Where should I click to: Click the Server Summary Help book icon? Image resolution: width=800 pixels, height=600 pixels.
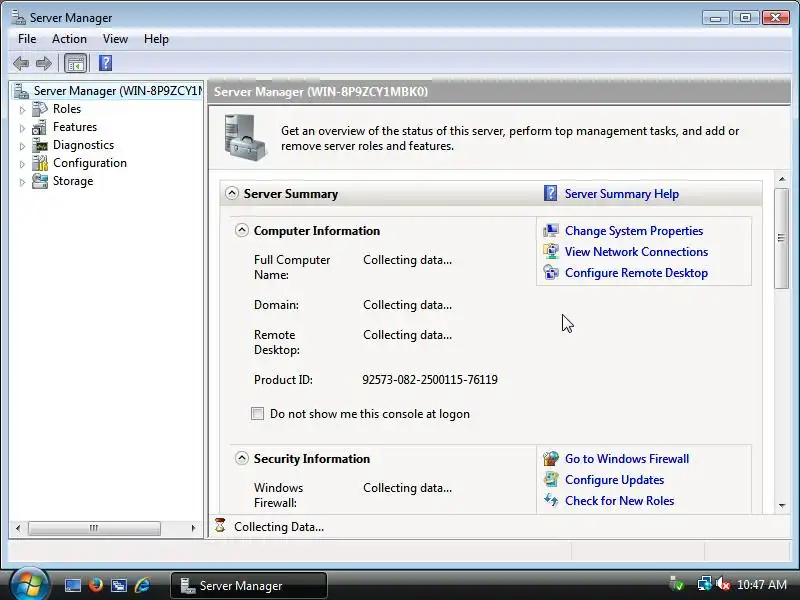click(x=551, y=194)
